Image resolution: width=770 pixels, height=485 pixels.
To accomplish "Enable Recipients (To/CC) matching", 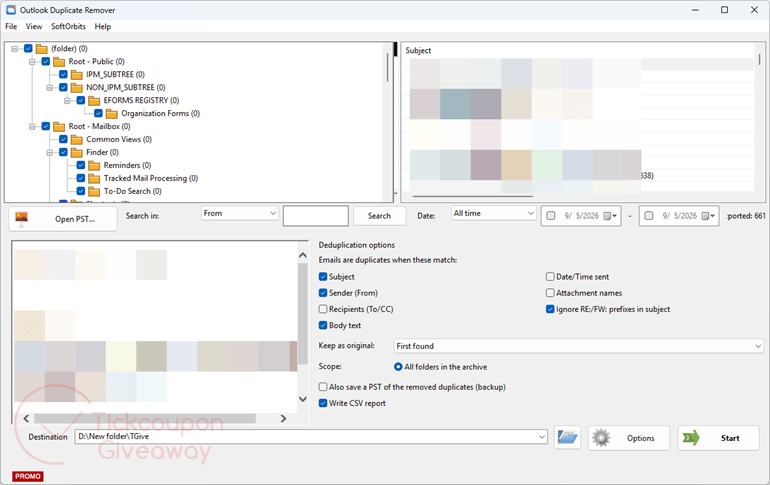I will tap(323, 309).
